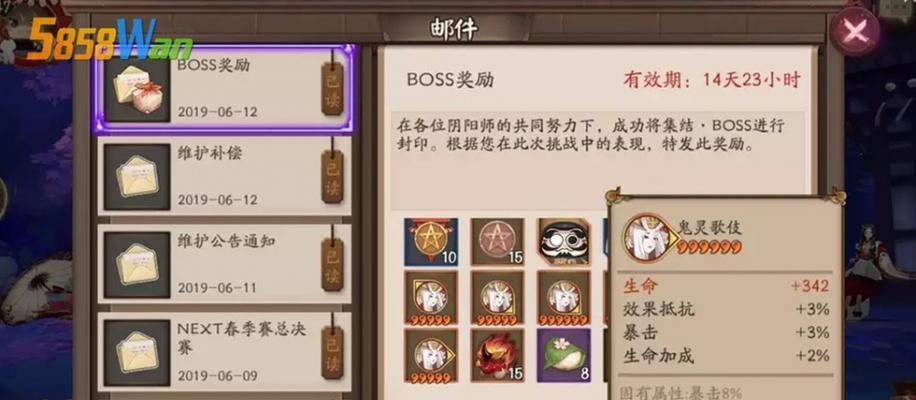
Task: Select the red flame item with 15
Action: pos(498,356)
